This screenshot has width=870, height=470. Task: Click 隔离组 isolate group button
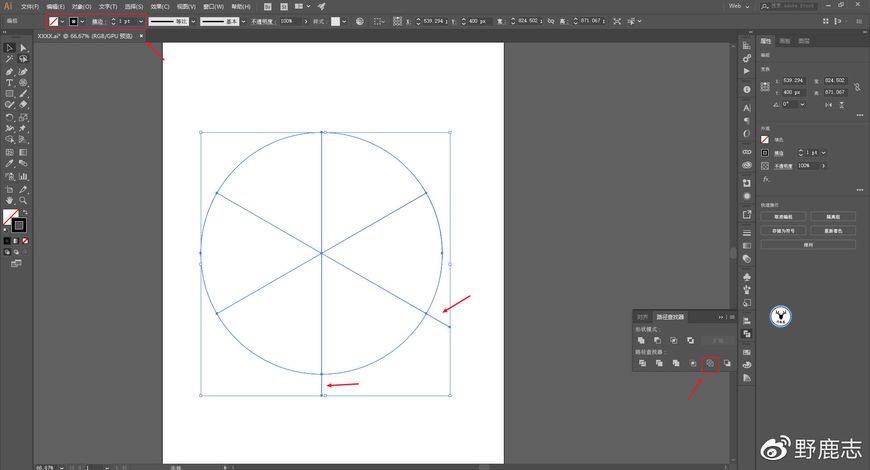click(x=833, y=217)
